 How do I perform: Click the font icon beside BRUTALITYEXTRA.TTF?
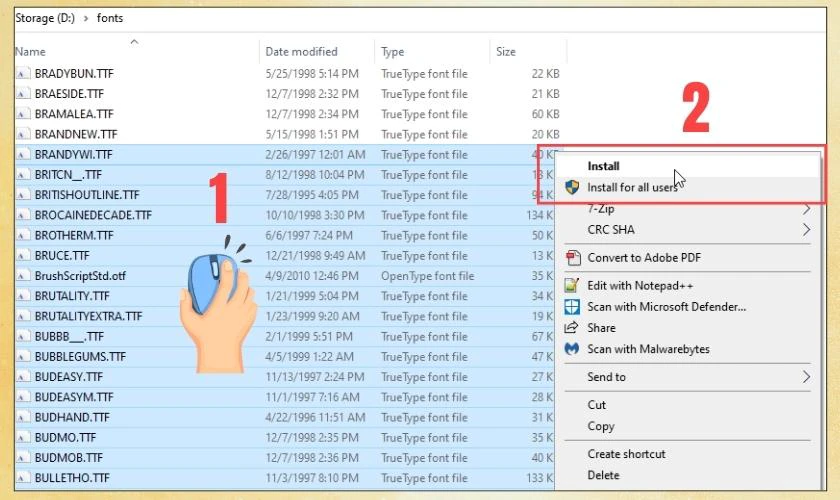pos(22,316)
